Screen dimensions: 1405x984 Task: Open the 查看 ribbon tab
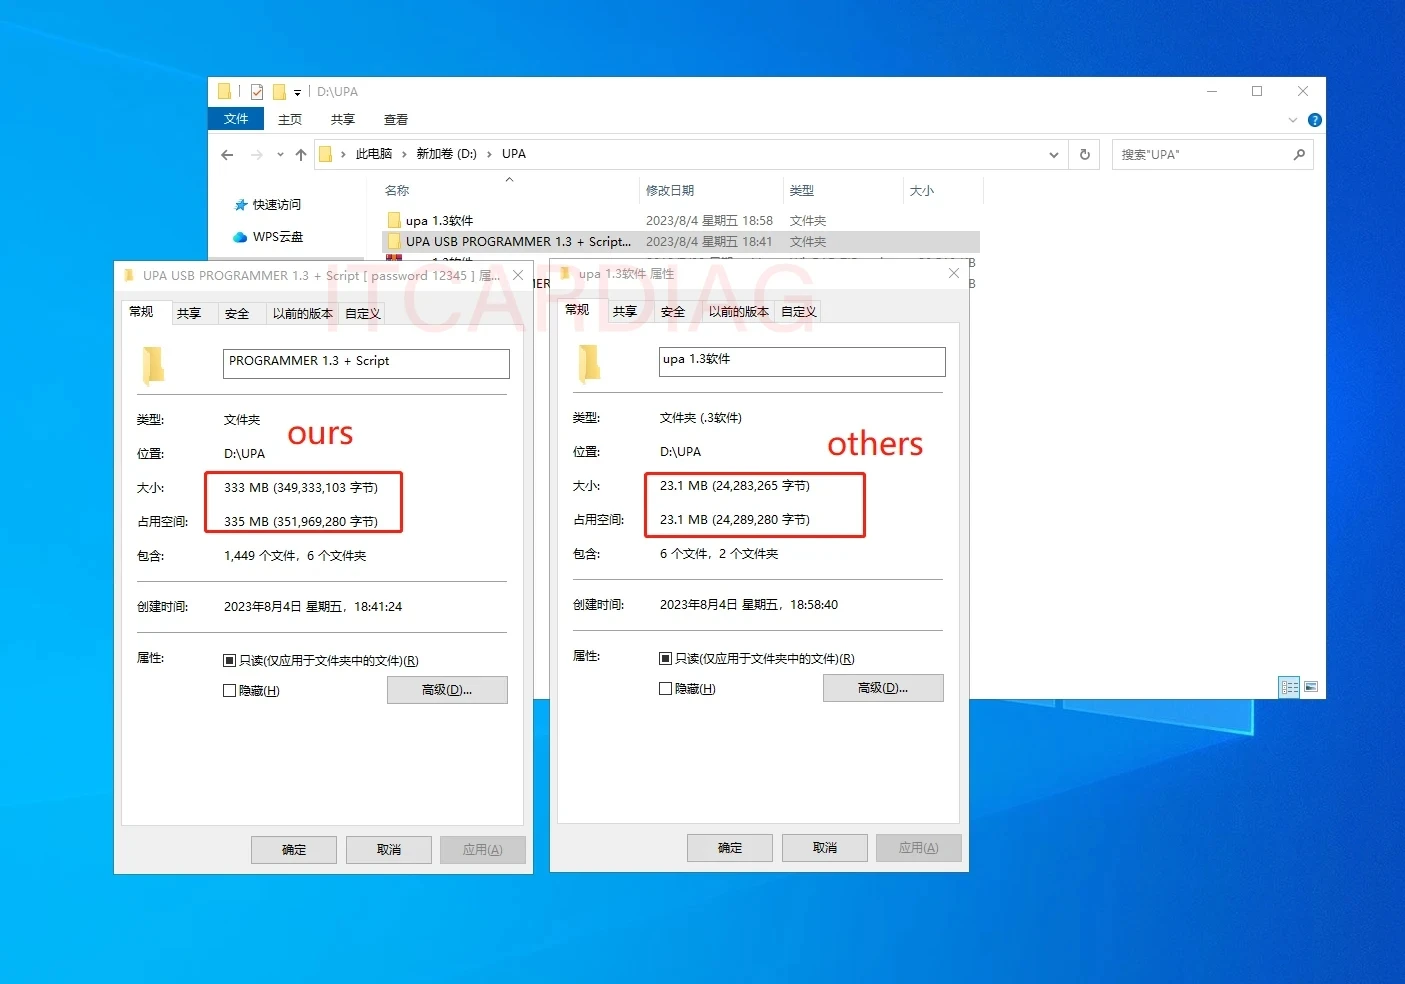click(396, 119)
